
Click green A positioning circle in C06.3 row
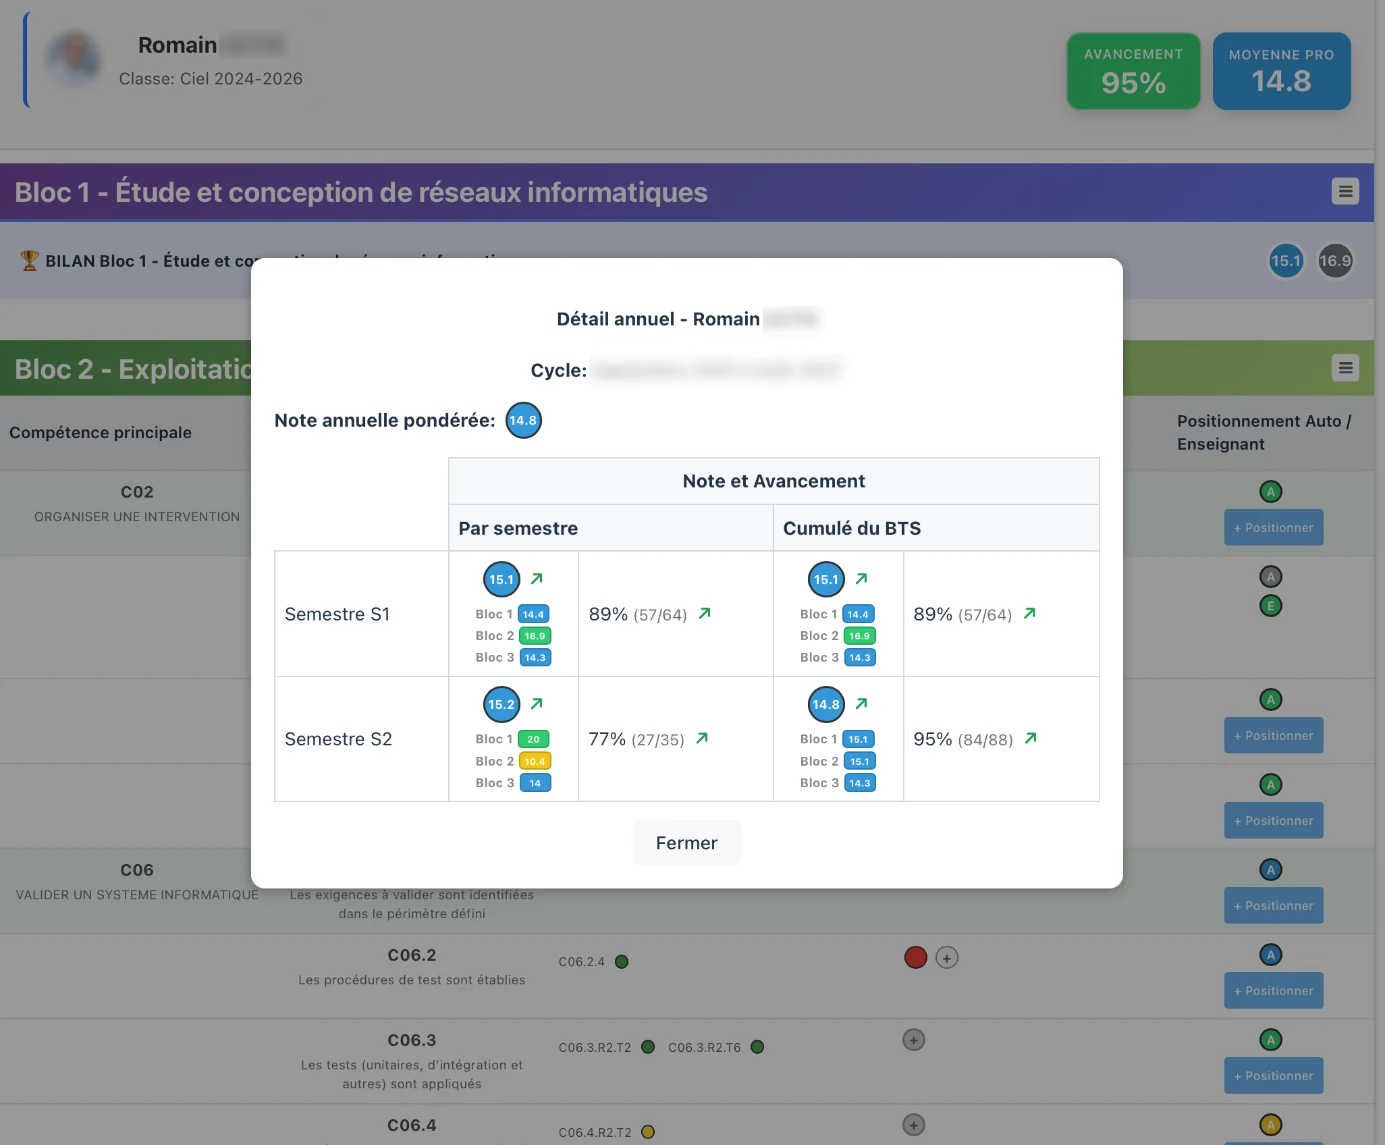pyautogui.click(x=1271, y=1039)
